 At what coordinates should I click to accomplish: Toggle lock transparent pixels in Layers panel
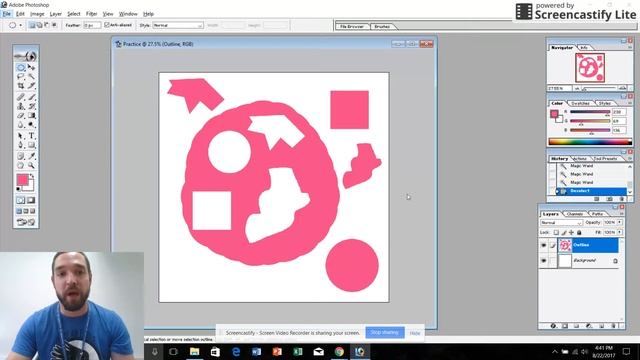click(556, 232)
